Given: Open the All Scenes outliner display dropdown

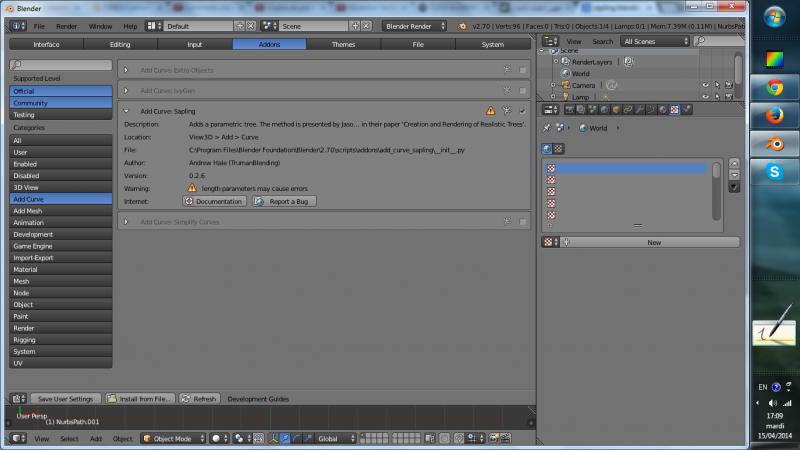Looking at the screenshot, I should 655,41.
